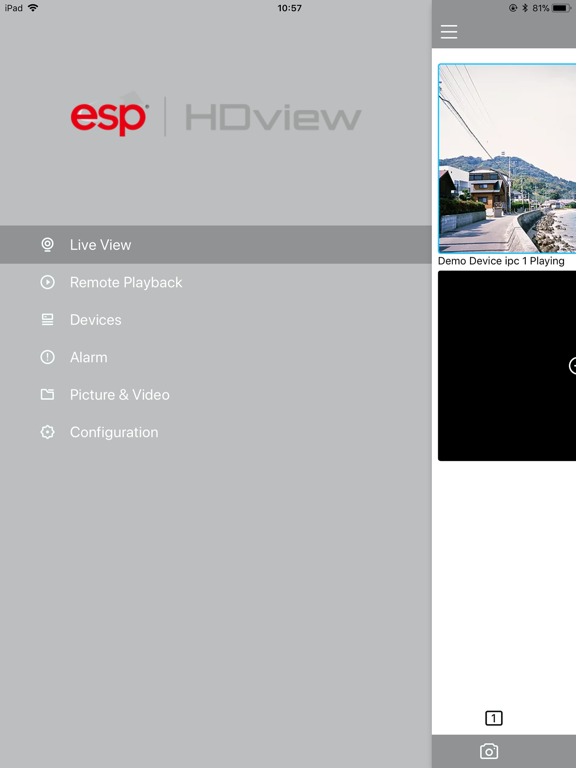Click the Live View camera icon
576x768 pixels.
coord(48,244)
